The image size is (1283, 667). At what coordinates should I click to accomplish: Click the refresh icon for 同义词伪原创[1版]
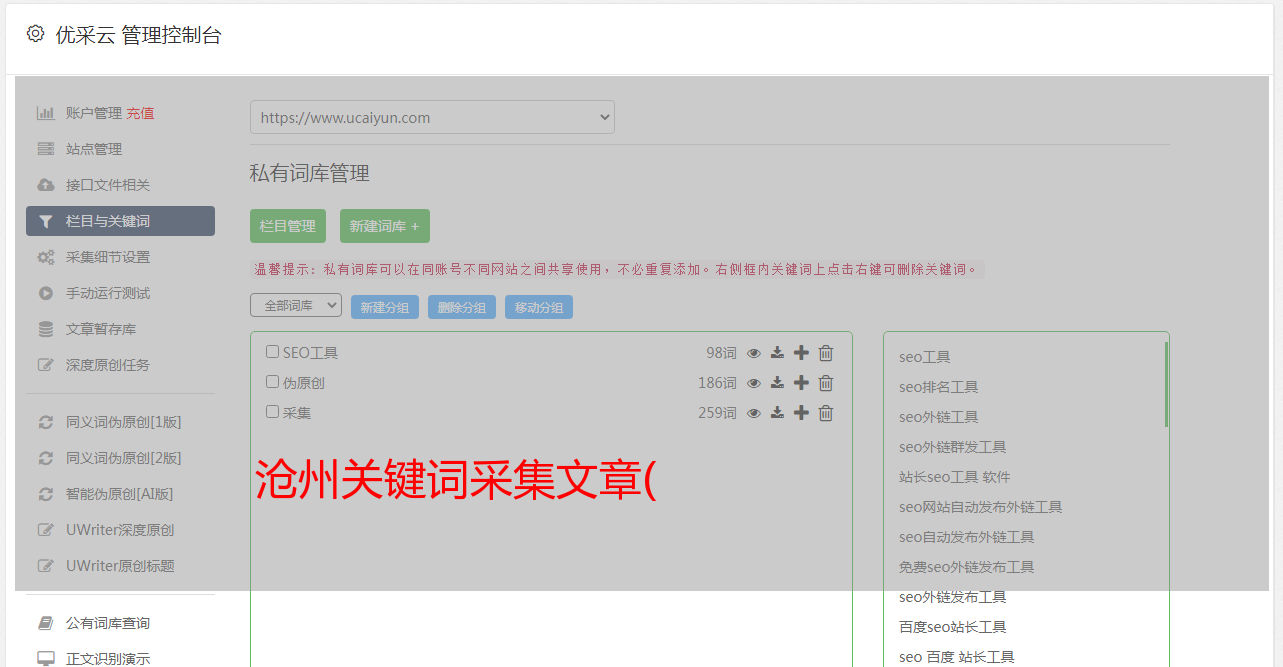45,422
